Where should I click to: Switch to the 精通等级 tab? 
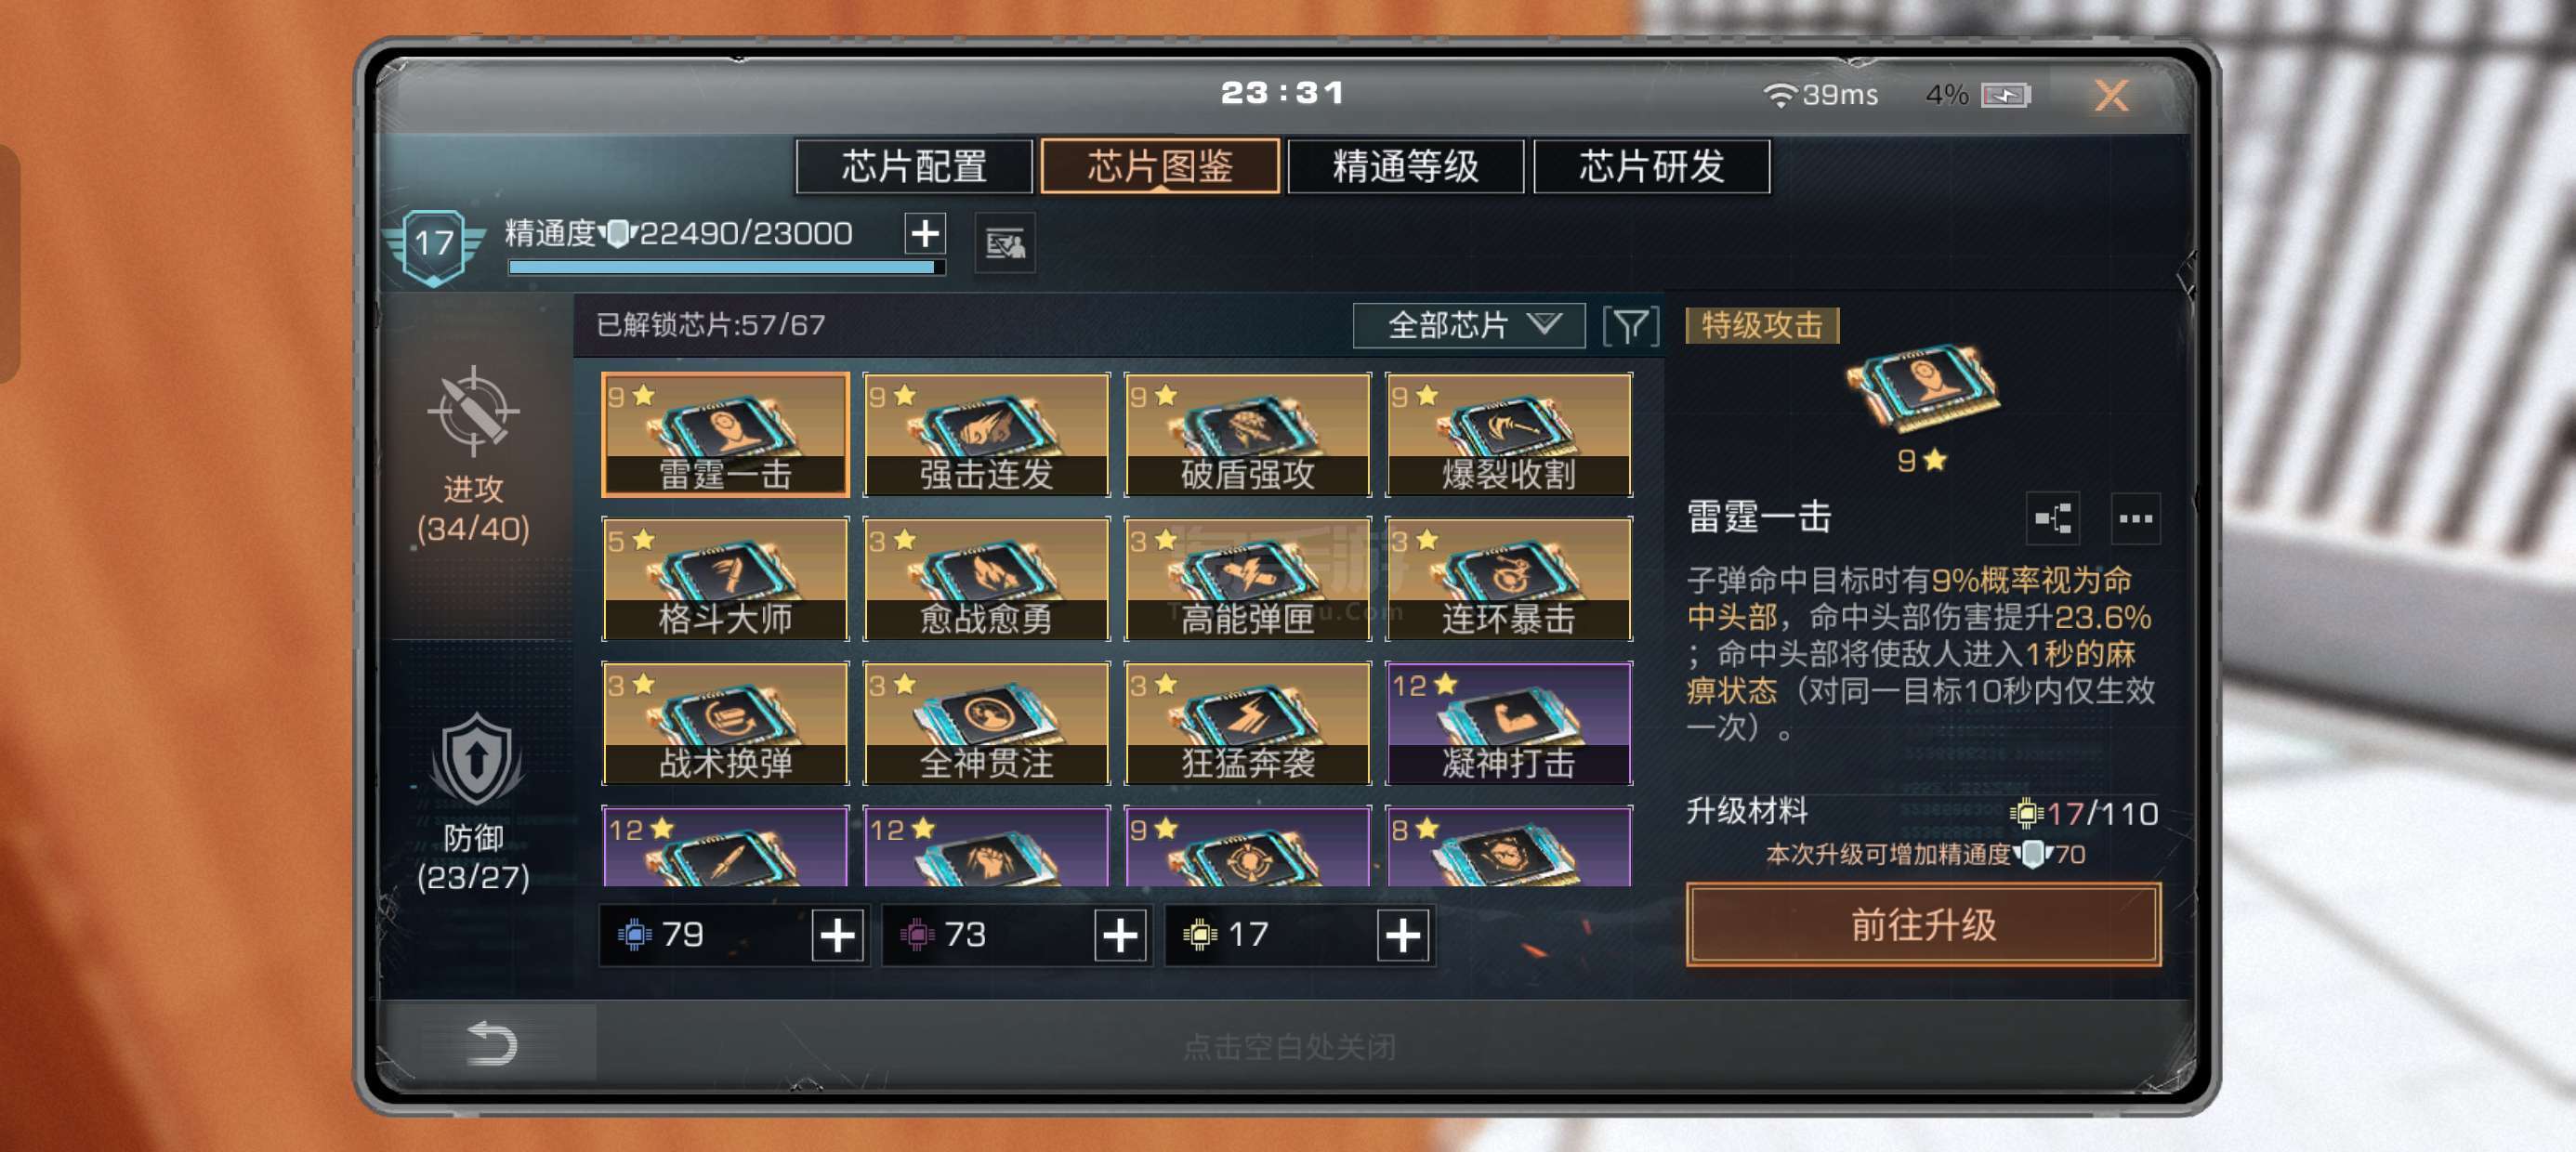pyautogui.click(x=1405, y=166)
